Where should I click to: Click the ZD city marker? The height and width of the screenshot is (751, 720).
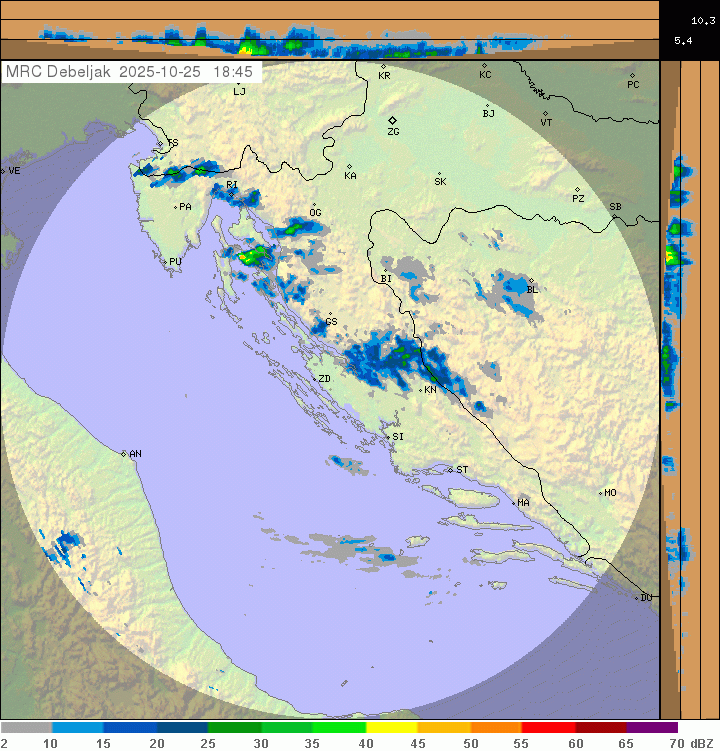tap(312, 378)
